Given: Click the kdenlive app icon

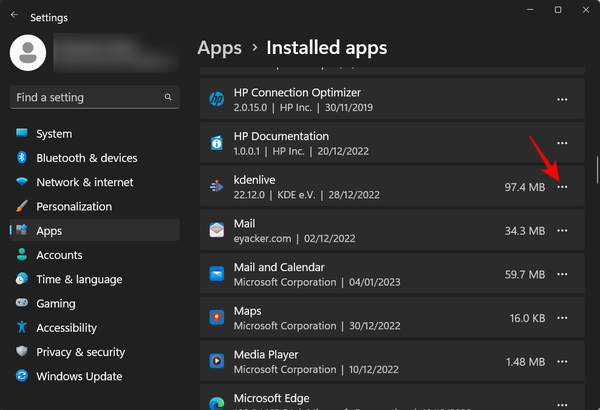Looking at the screenshot, I should click(x=217, y=186).
